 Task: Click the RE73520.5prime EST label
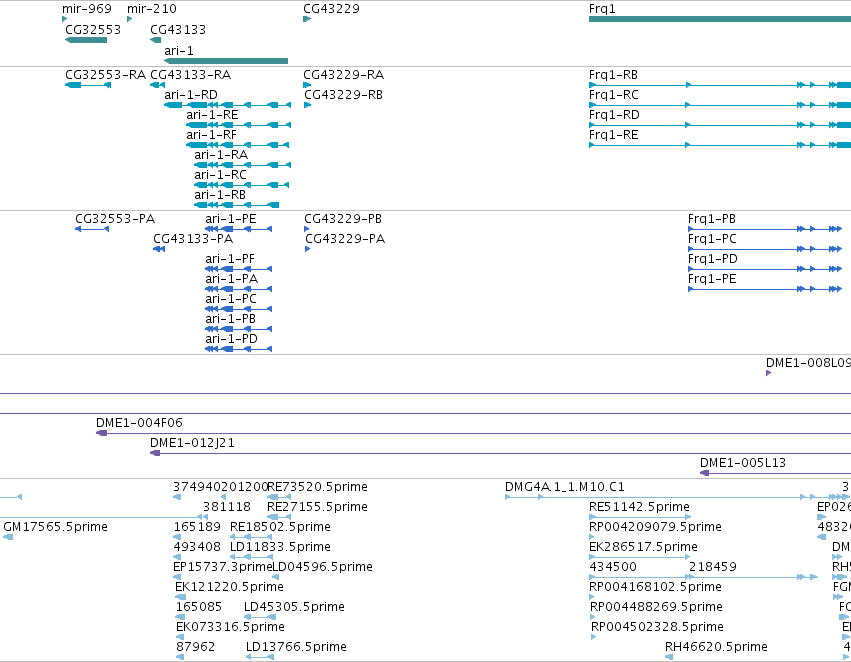pos(317,487)
